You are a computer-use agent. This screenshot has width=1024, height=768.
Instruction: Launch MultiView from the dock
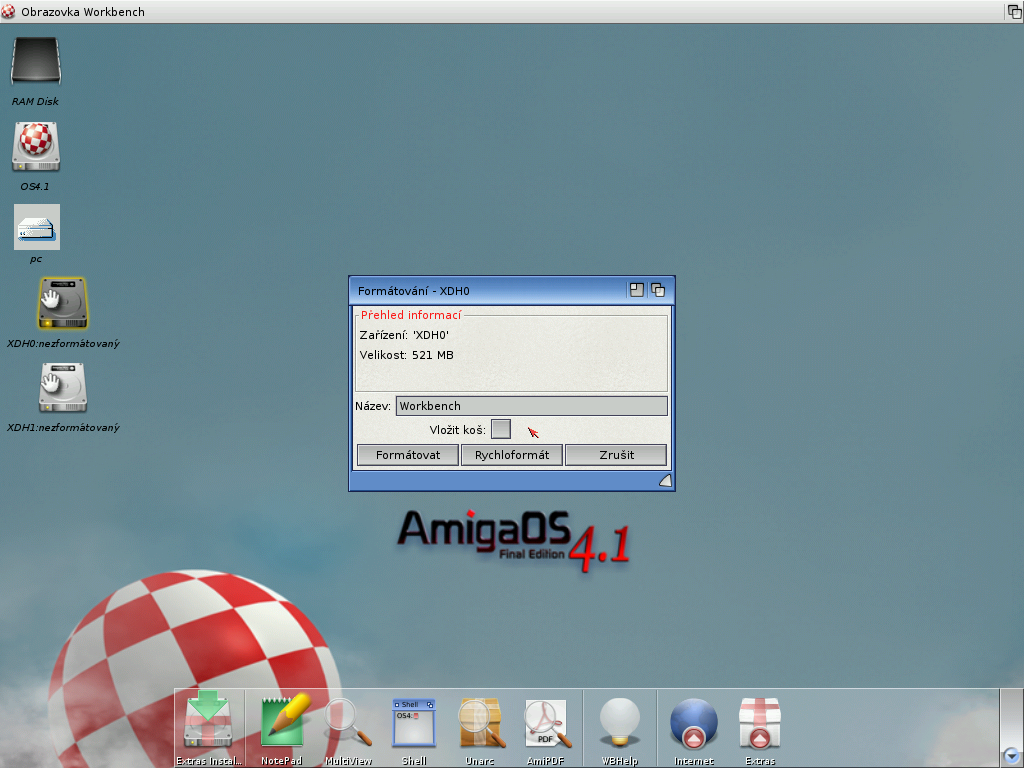click(x=348, y=722)
